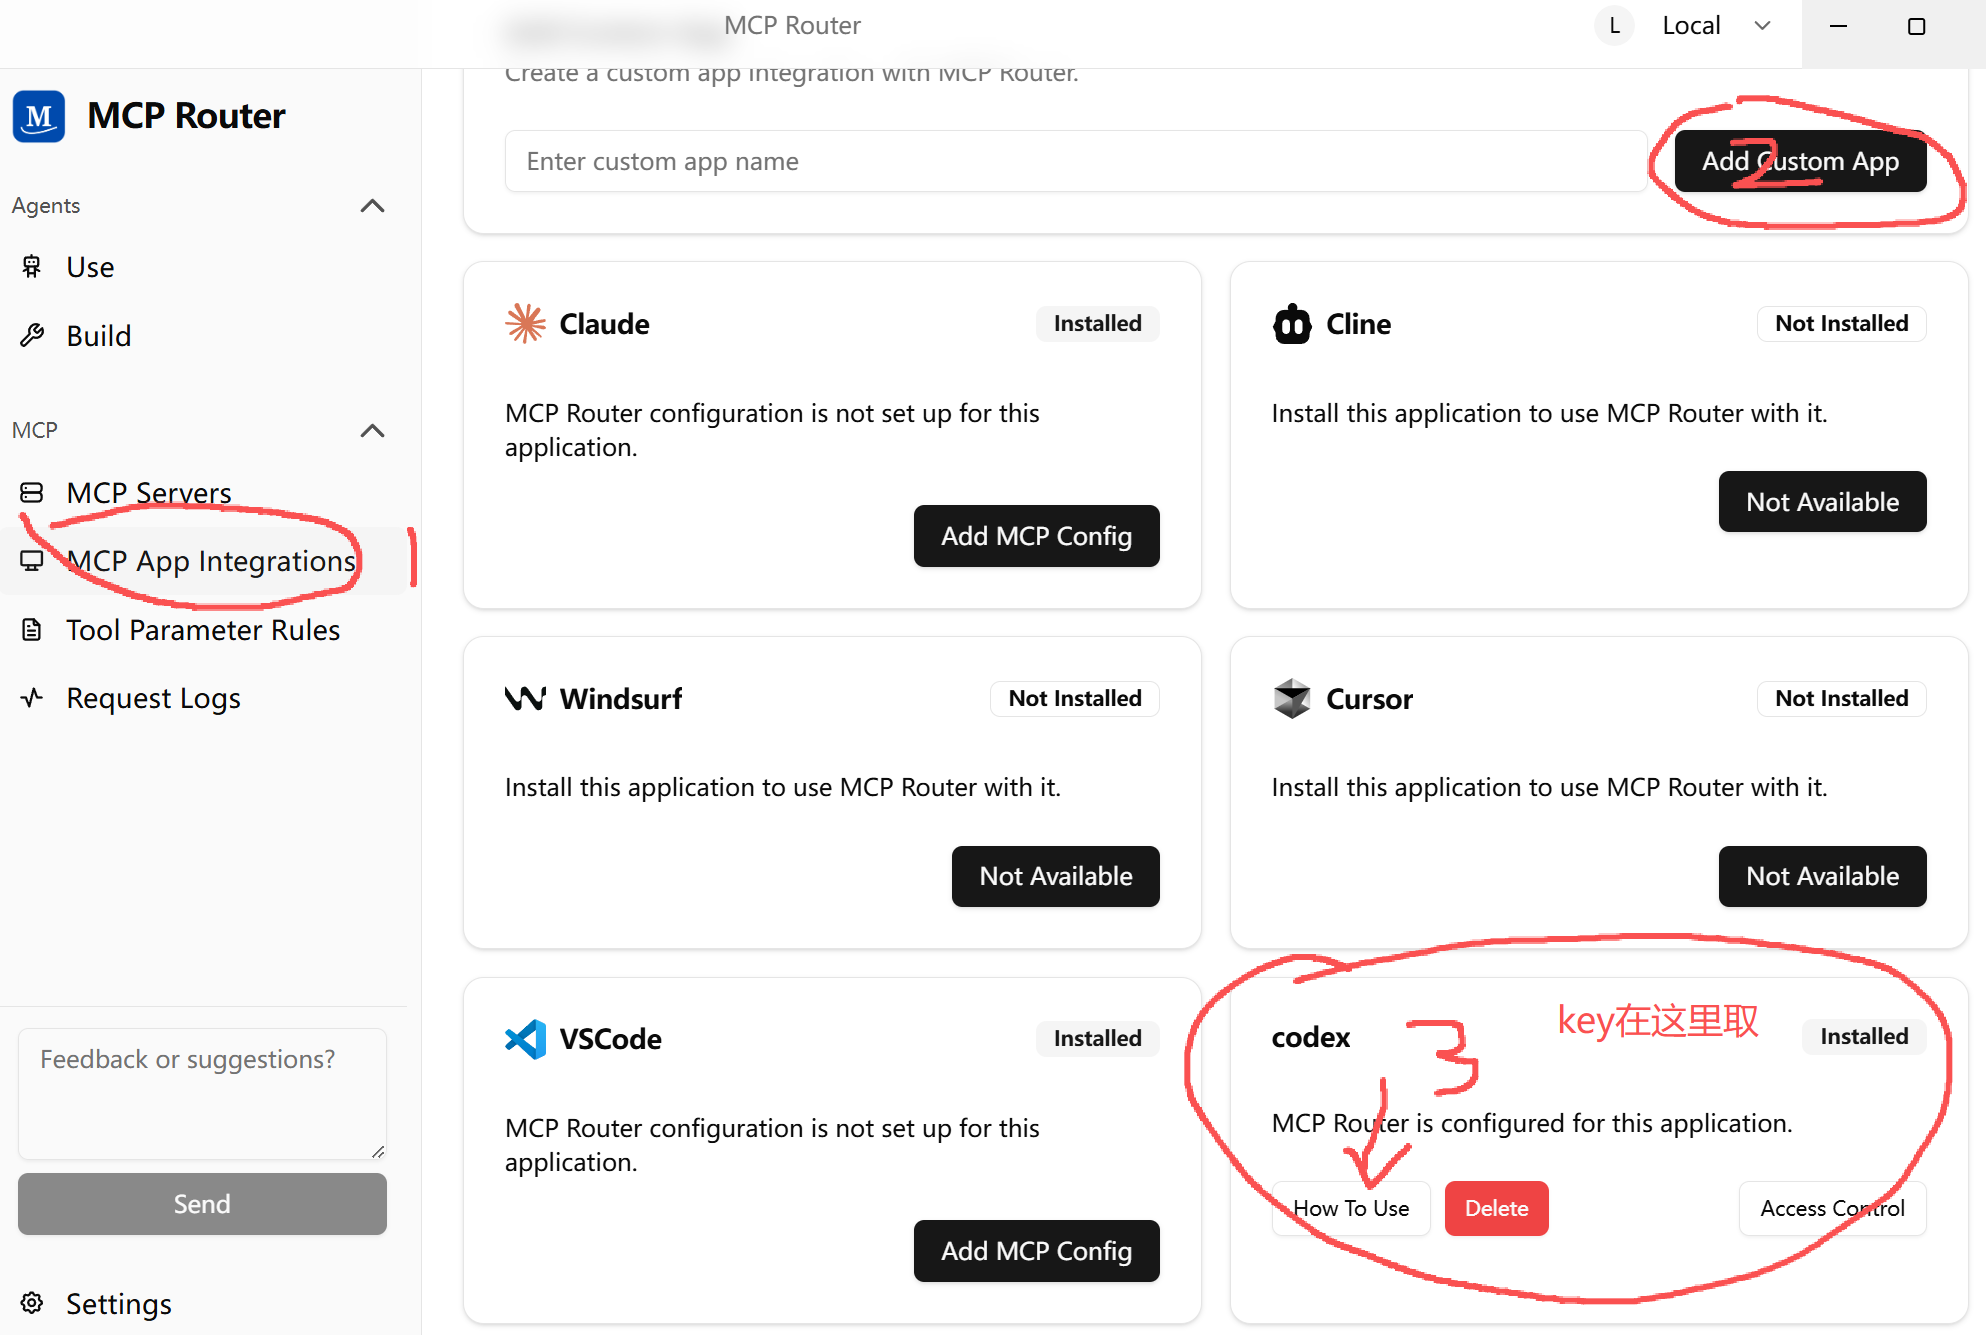
Task: Click Add MCP Config for Claude
Action: click(1036, 536)
